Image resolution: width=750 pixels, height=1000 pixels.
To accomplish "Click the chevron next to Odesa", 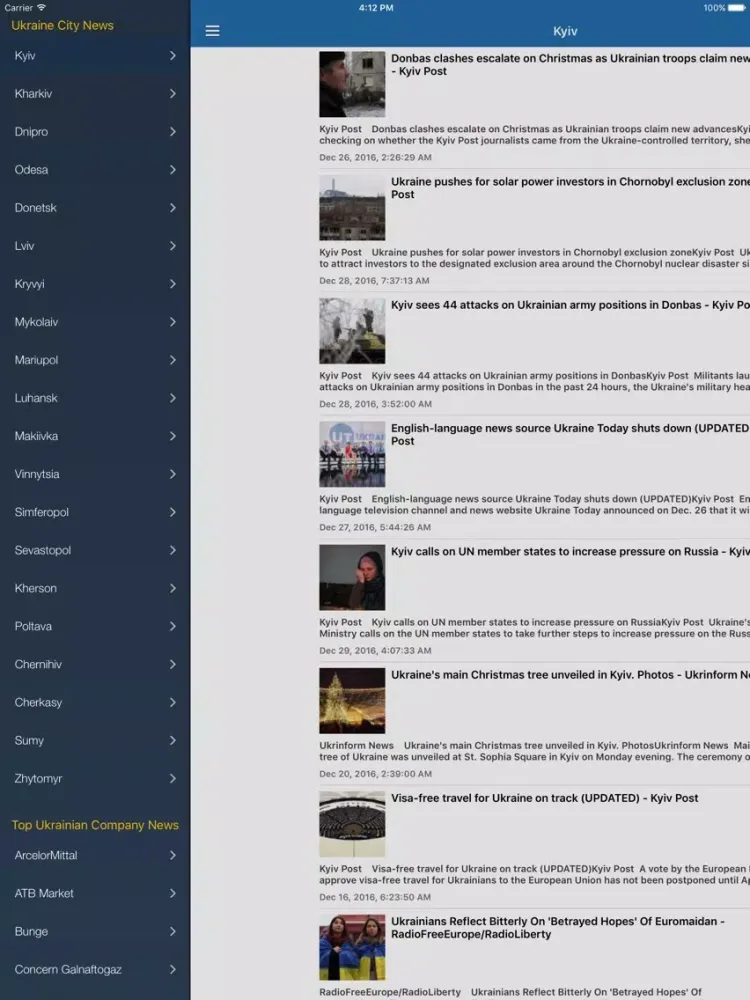I will 173,170.
